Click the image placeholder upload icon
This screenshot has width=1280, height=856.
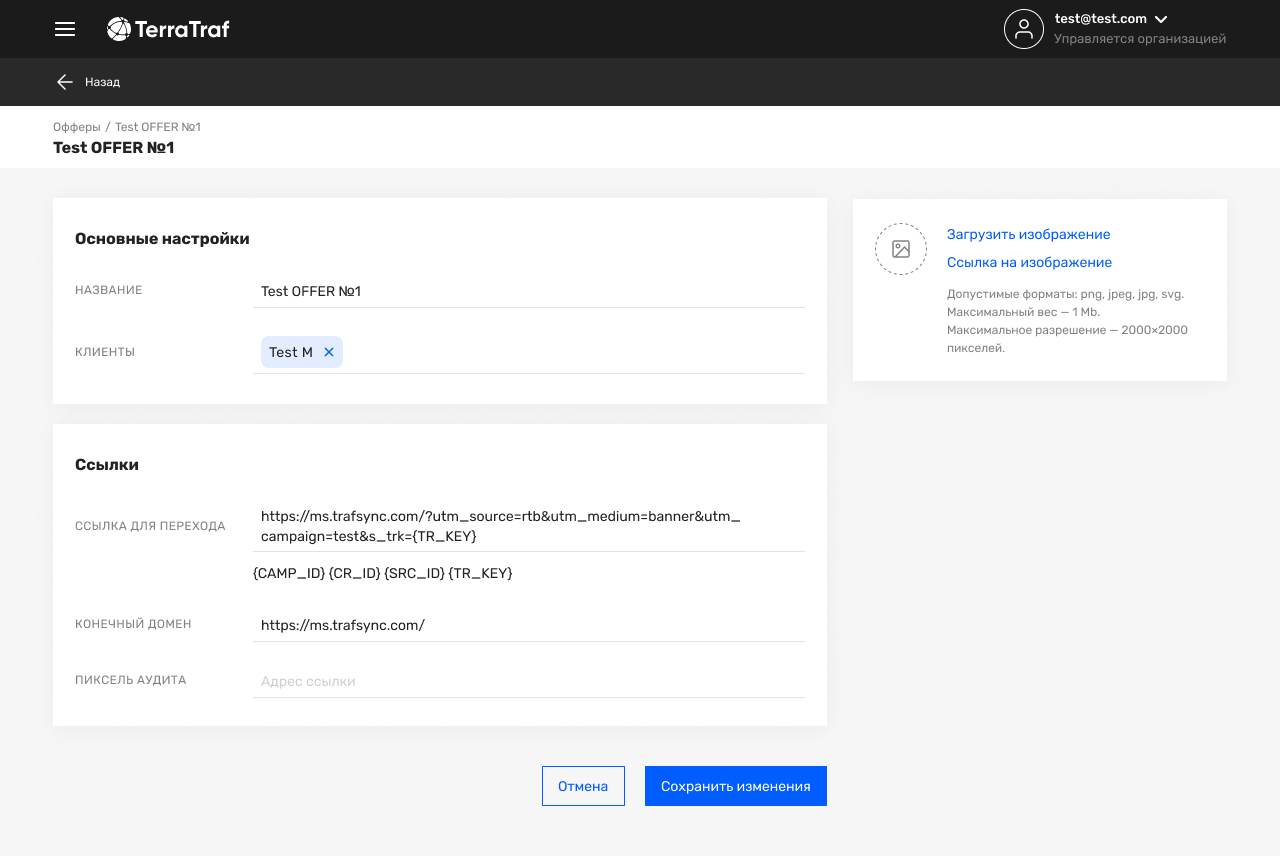point(901,249)
